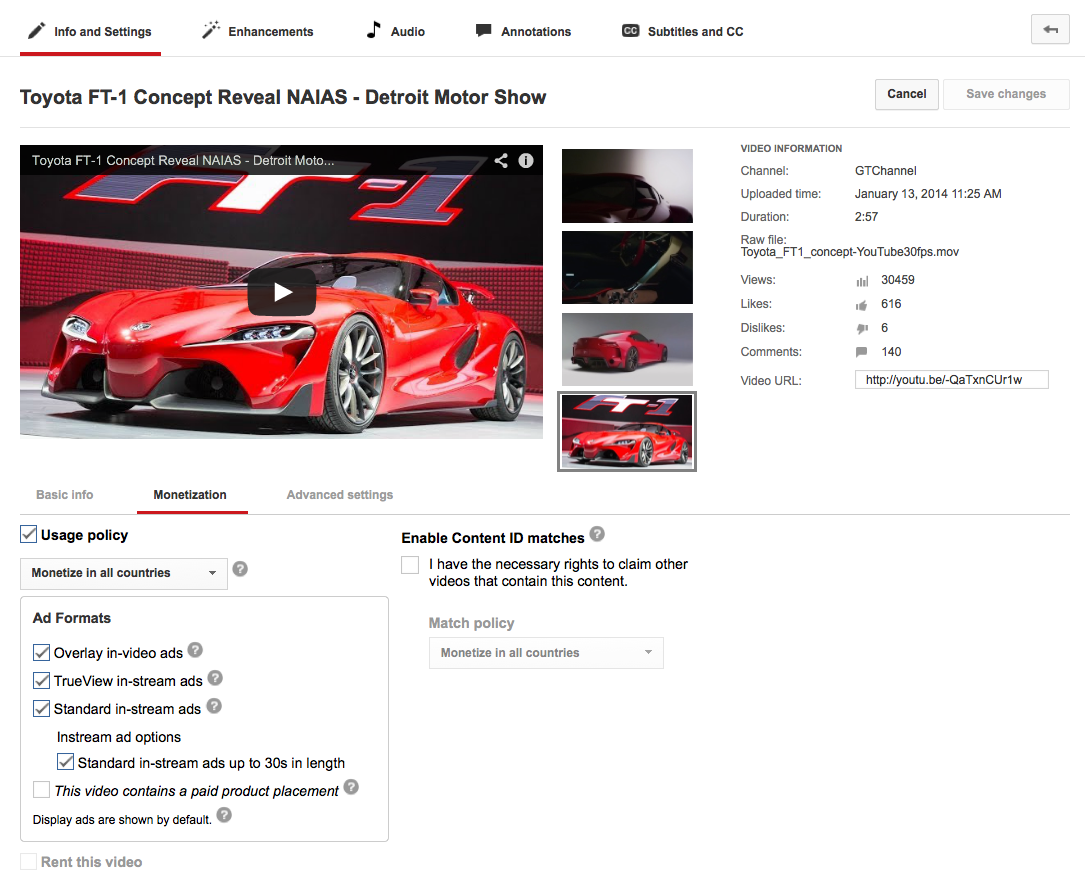Open the Subtitles and CC tab

tap(683, 32)
